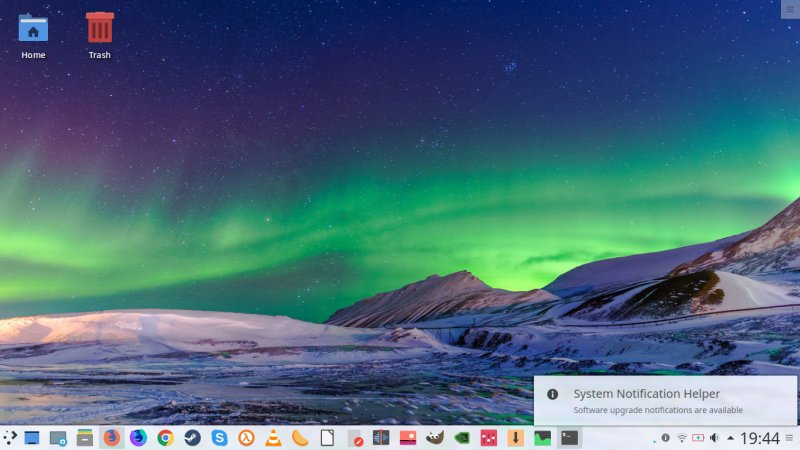Click the 19:44 clock in the panel
Screen dimensions: 800x450
coord(760,438)
